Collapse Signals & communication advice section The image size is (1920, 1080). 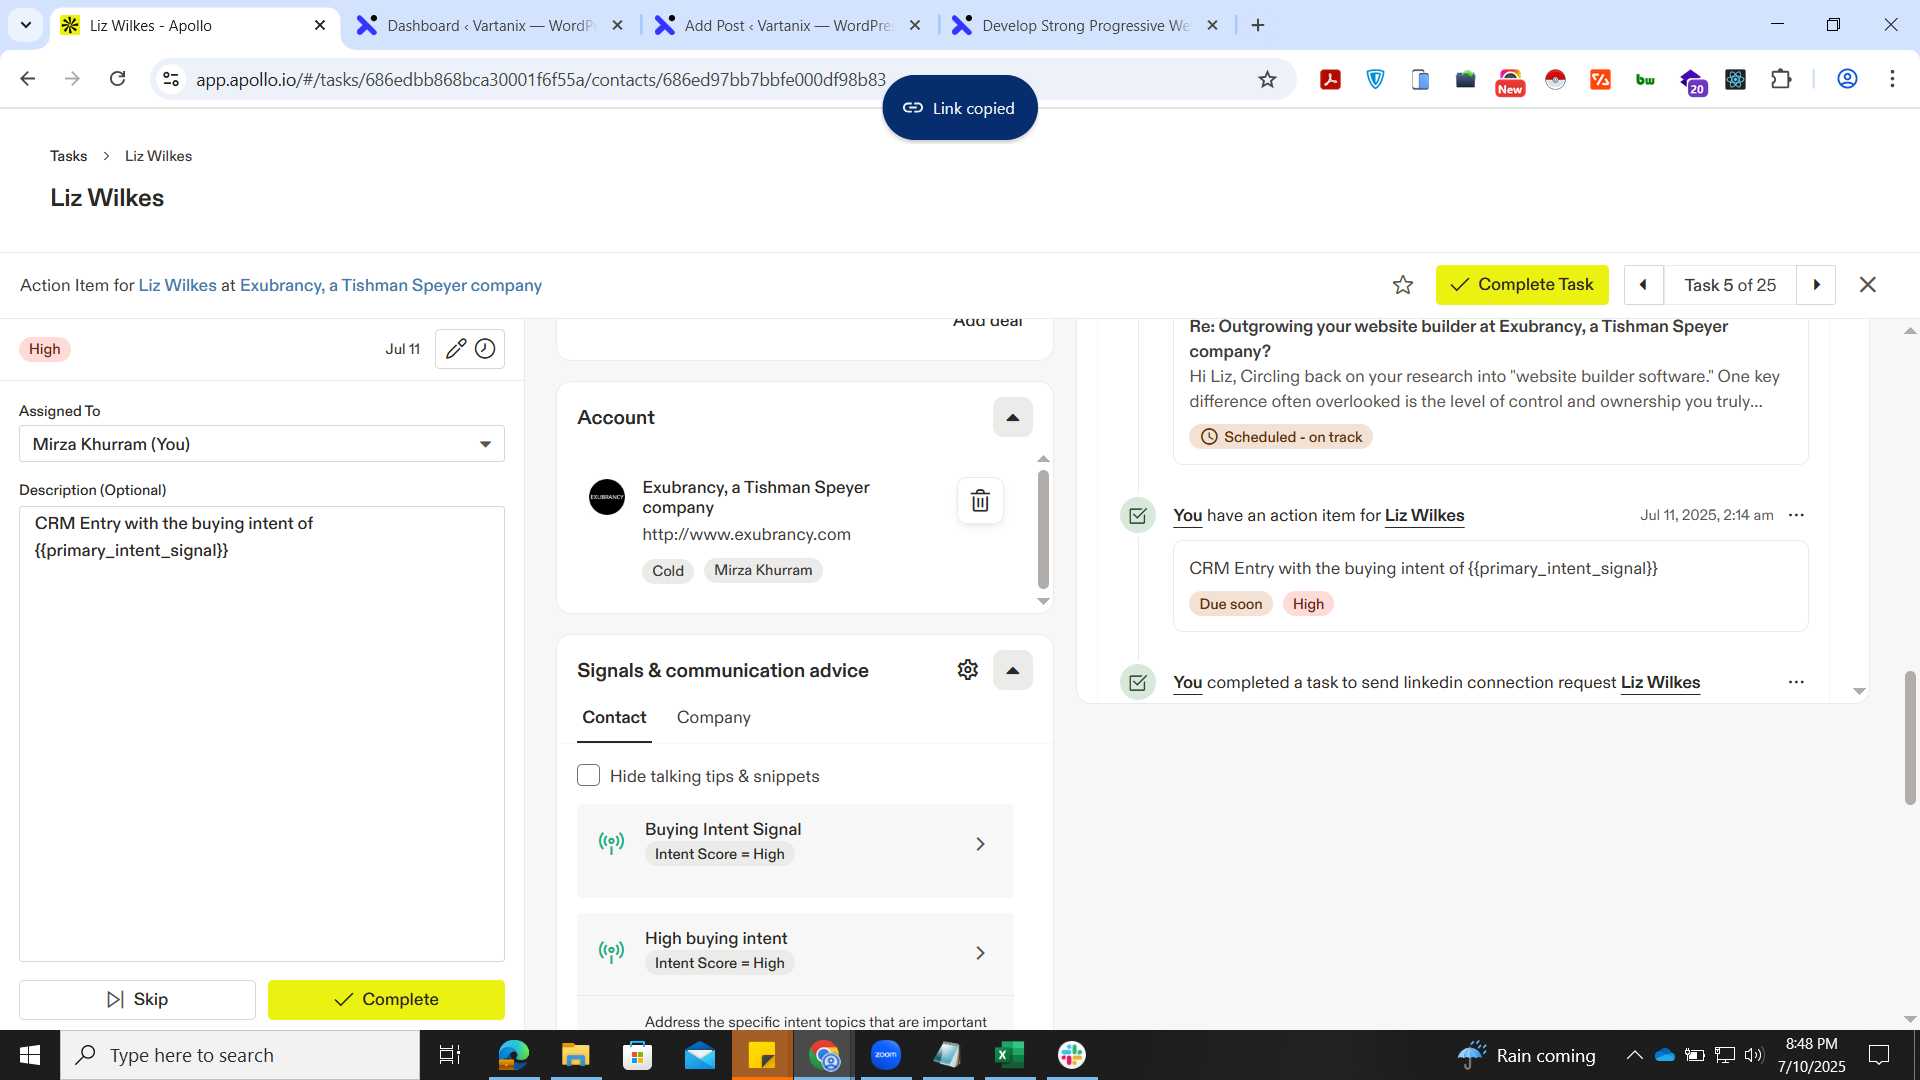pos(1012,670)
